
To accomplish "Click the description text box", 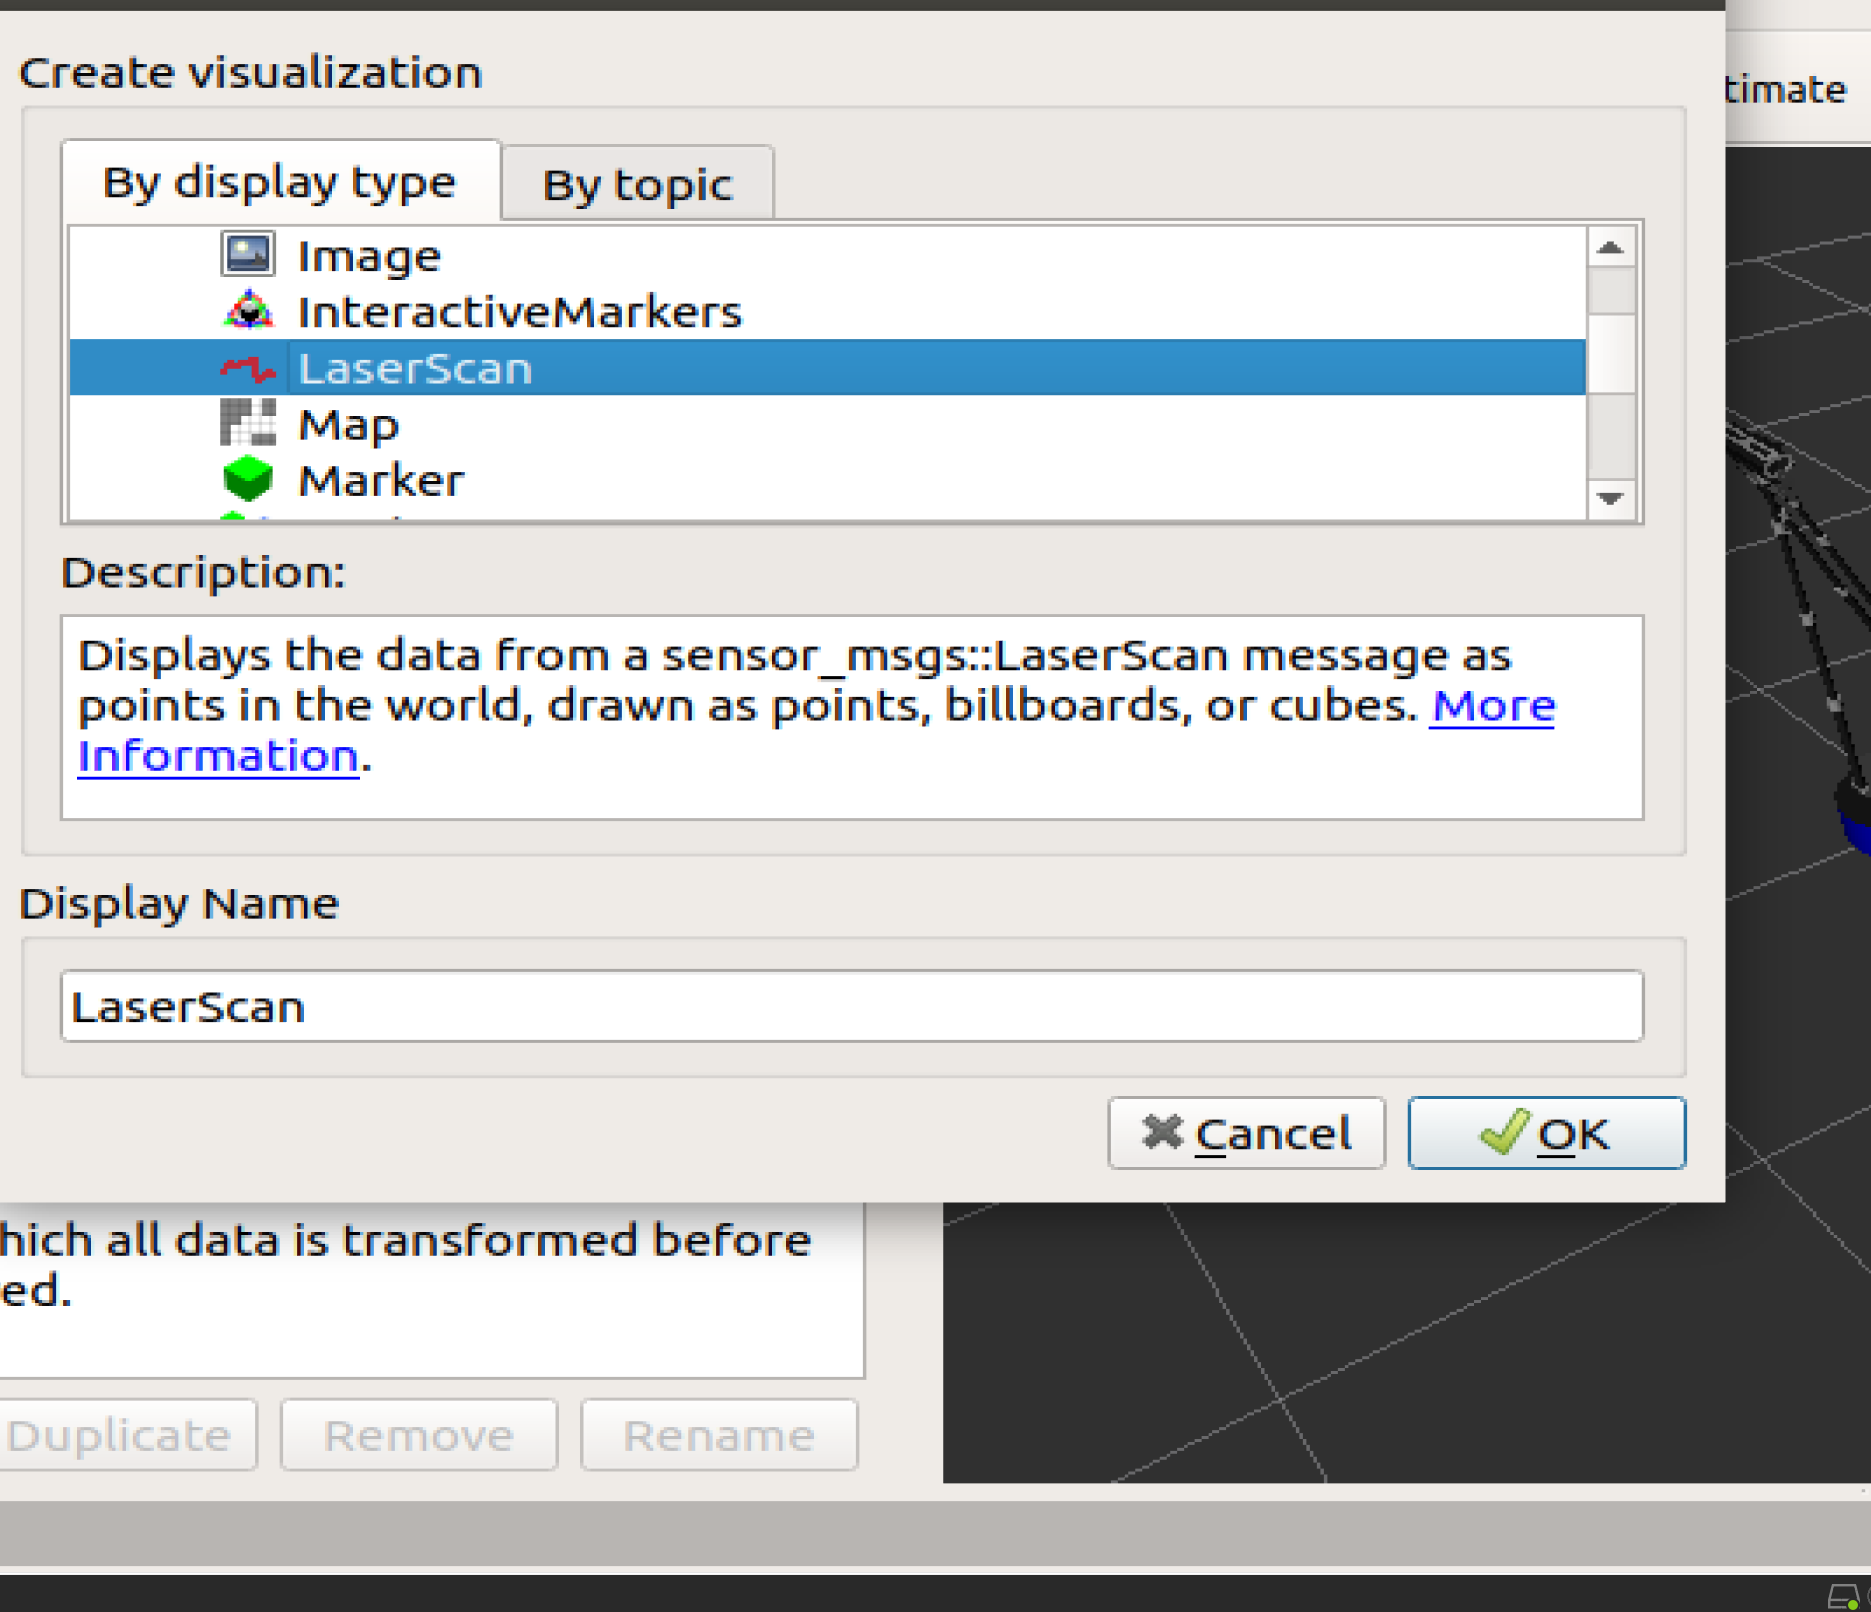I will tap(852, 717).
